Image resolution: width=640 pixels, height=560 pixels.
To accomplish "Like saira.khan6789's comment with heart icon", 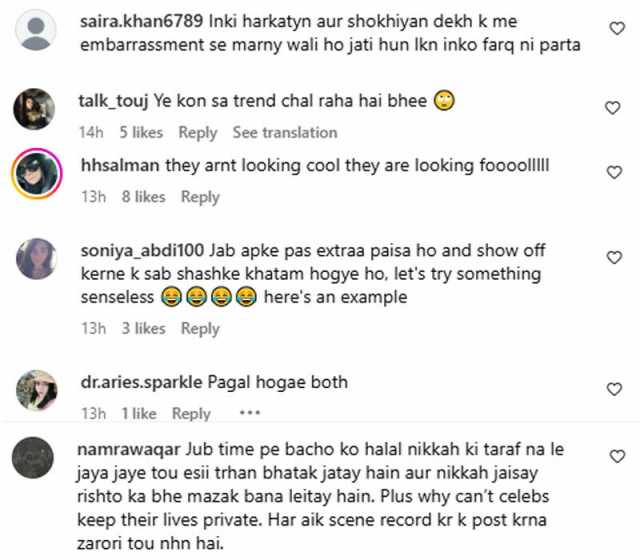I will click(617, 29).
